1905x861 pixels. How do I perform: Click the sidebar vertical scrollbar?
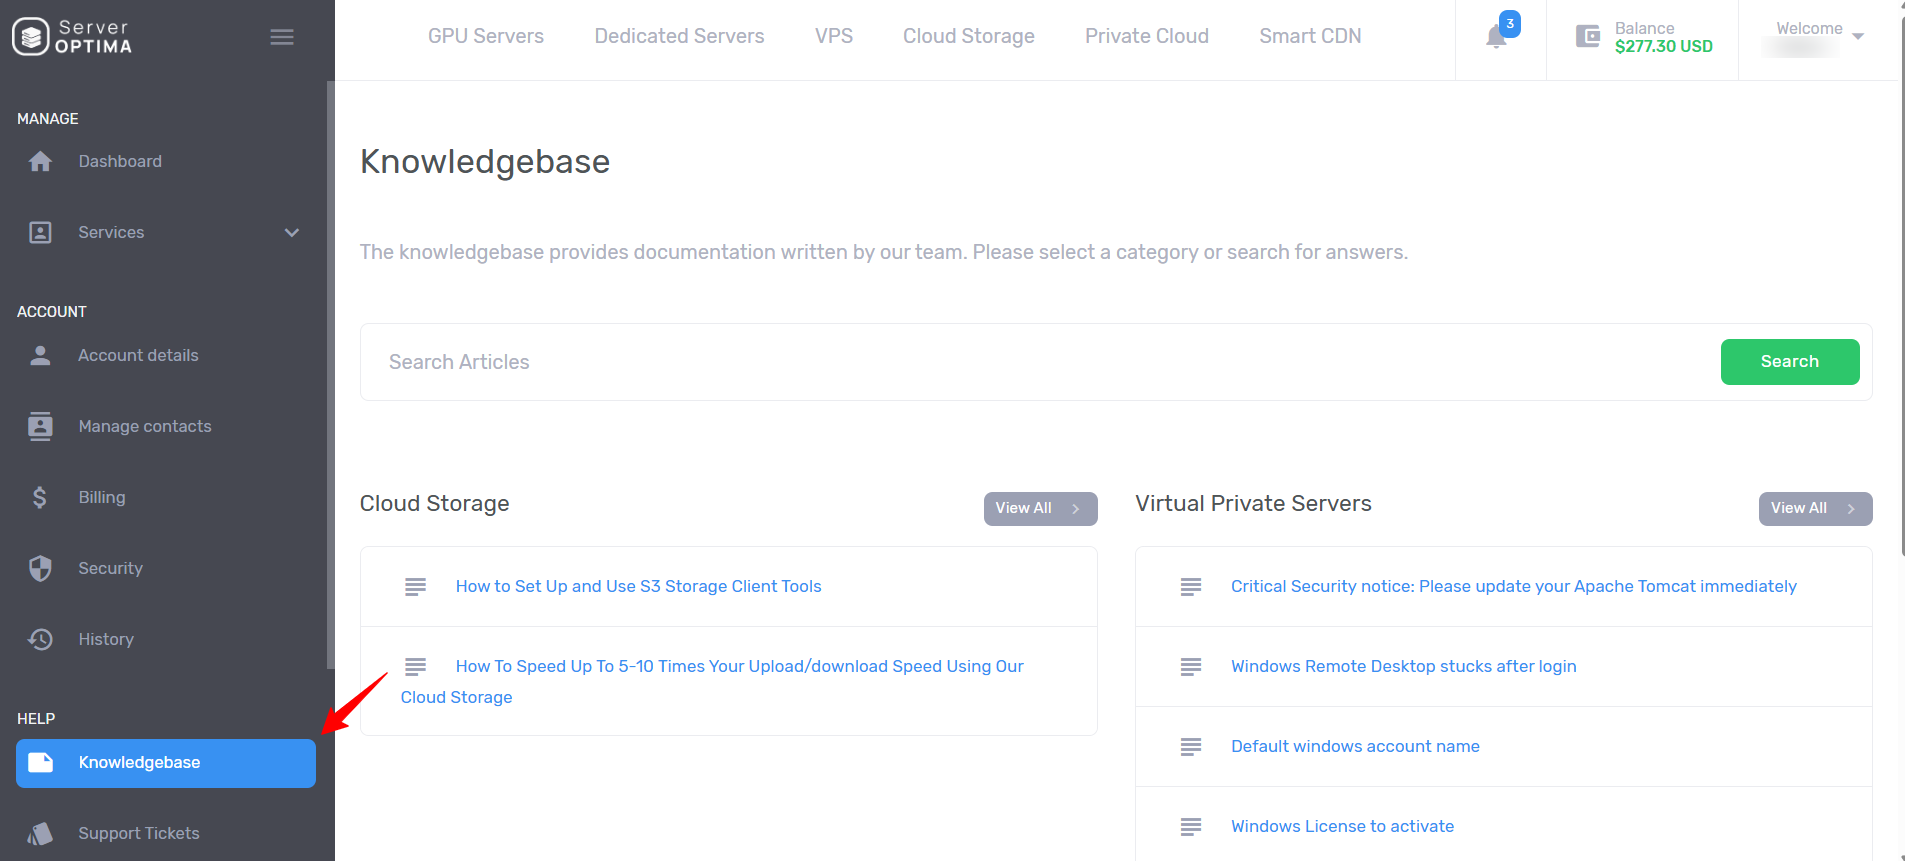tap(330, 375)
